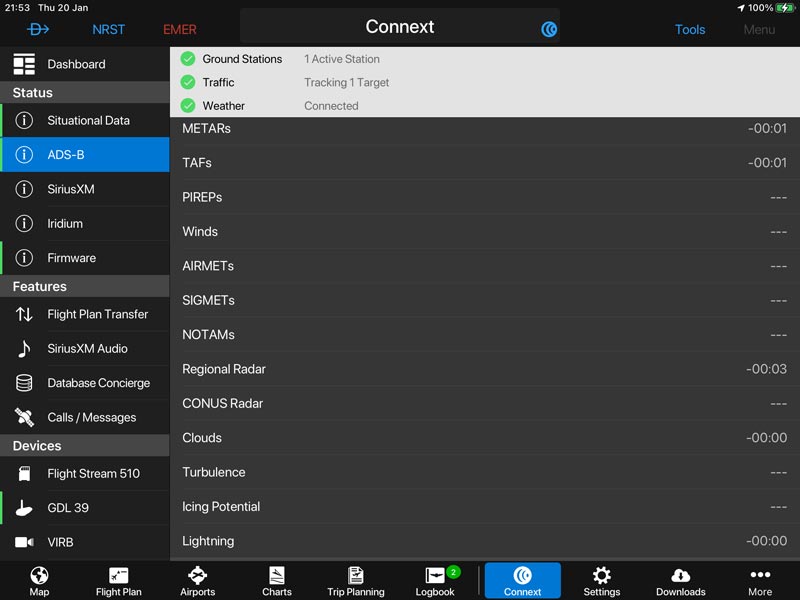Viewport: 800px width, 600px height.
Task: Switch to the Flight Plan tab
Action: (118, 581)
